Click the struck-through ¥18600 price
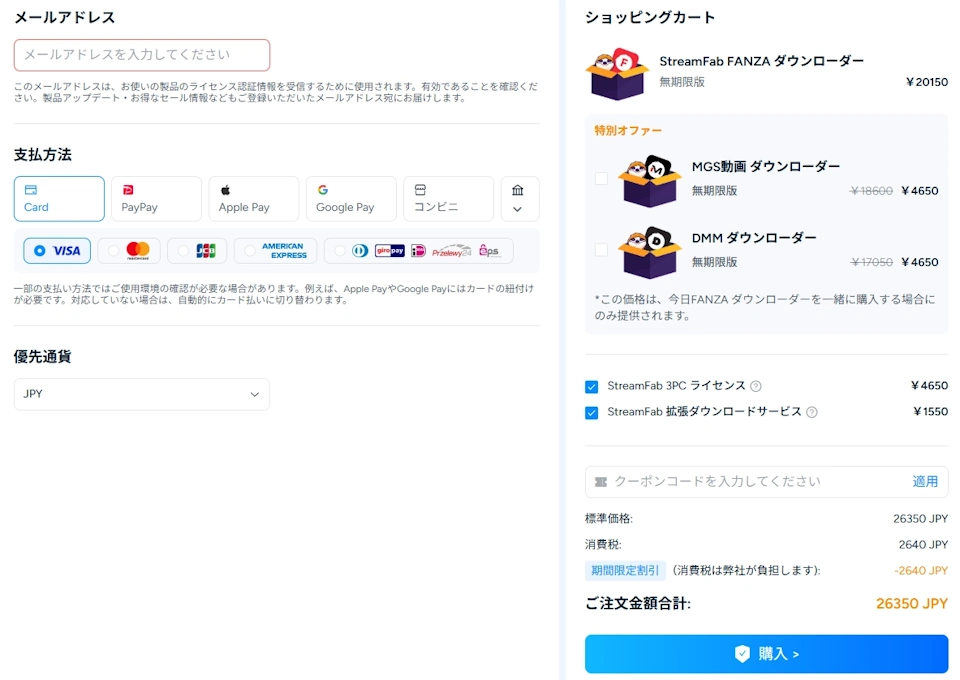 [871, 191]
